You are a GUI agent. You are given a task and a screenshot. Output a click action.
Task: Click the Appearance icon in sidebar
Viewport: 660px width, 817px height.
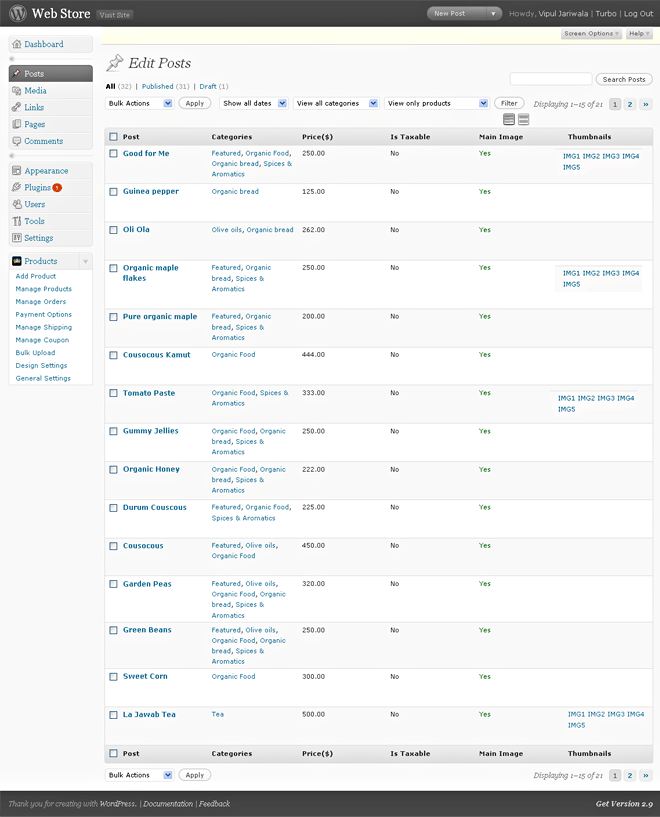coord(17,170)
